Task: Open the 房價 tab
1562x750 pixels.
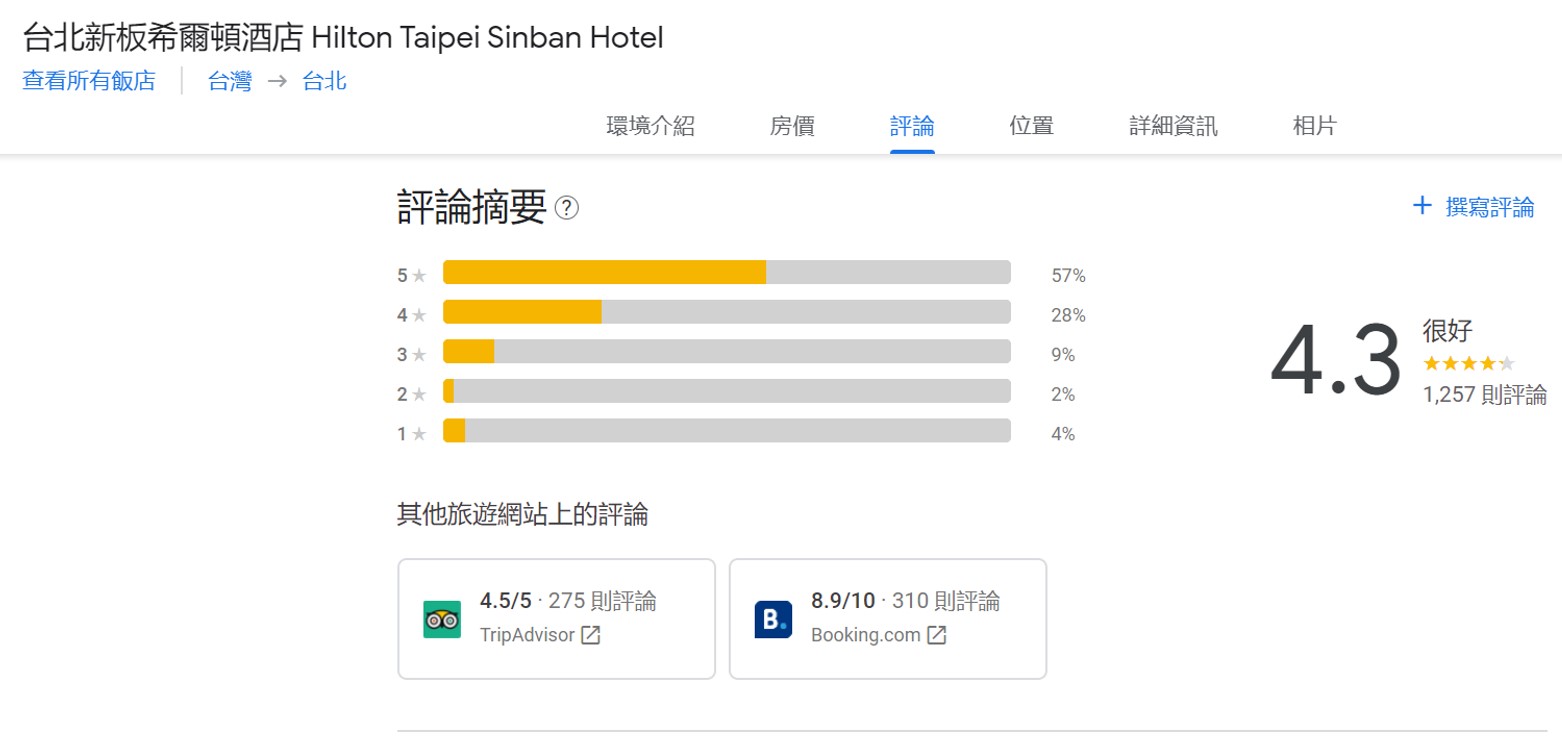Action: 792,126
